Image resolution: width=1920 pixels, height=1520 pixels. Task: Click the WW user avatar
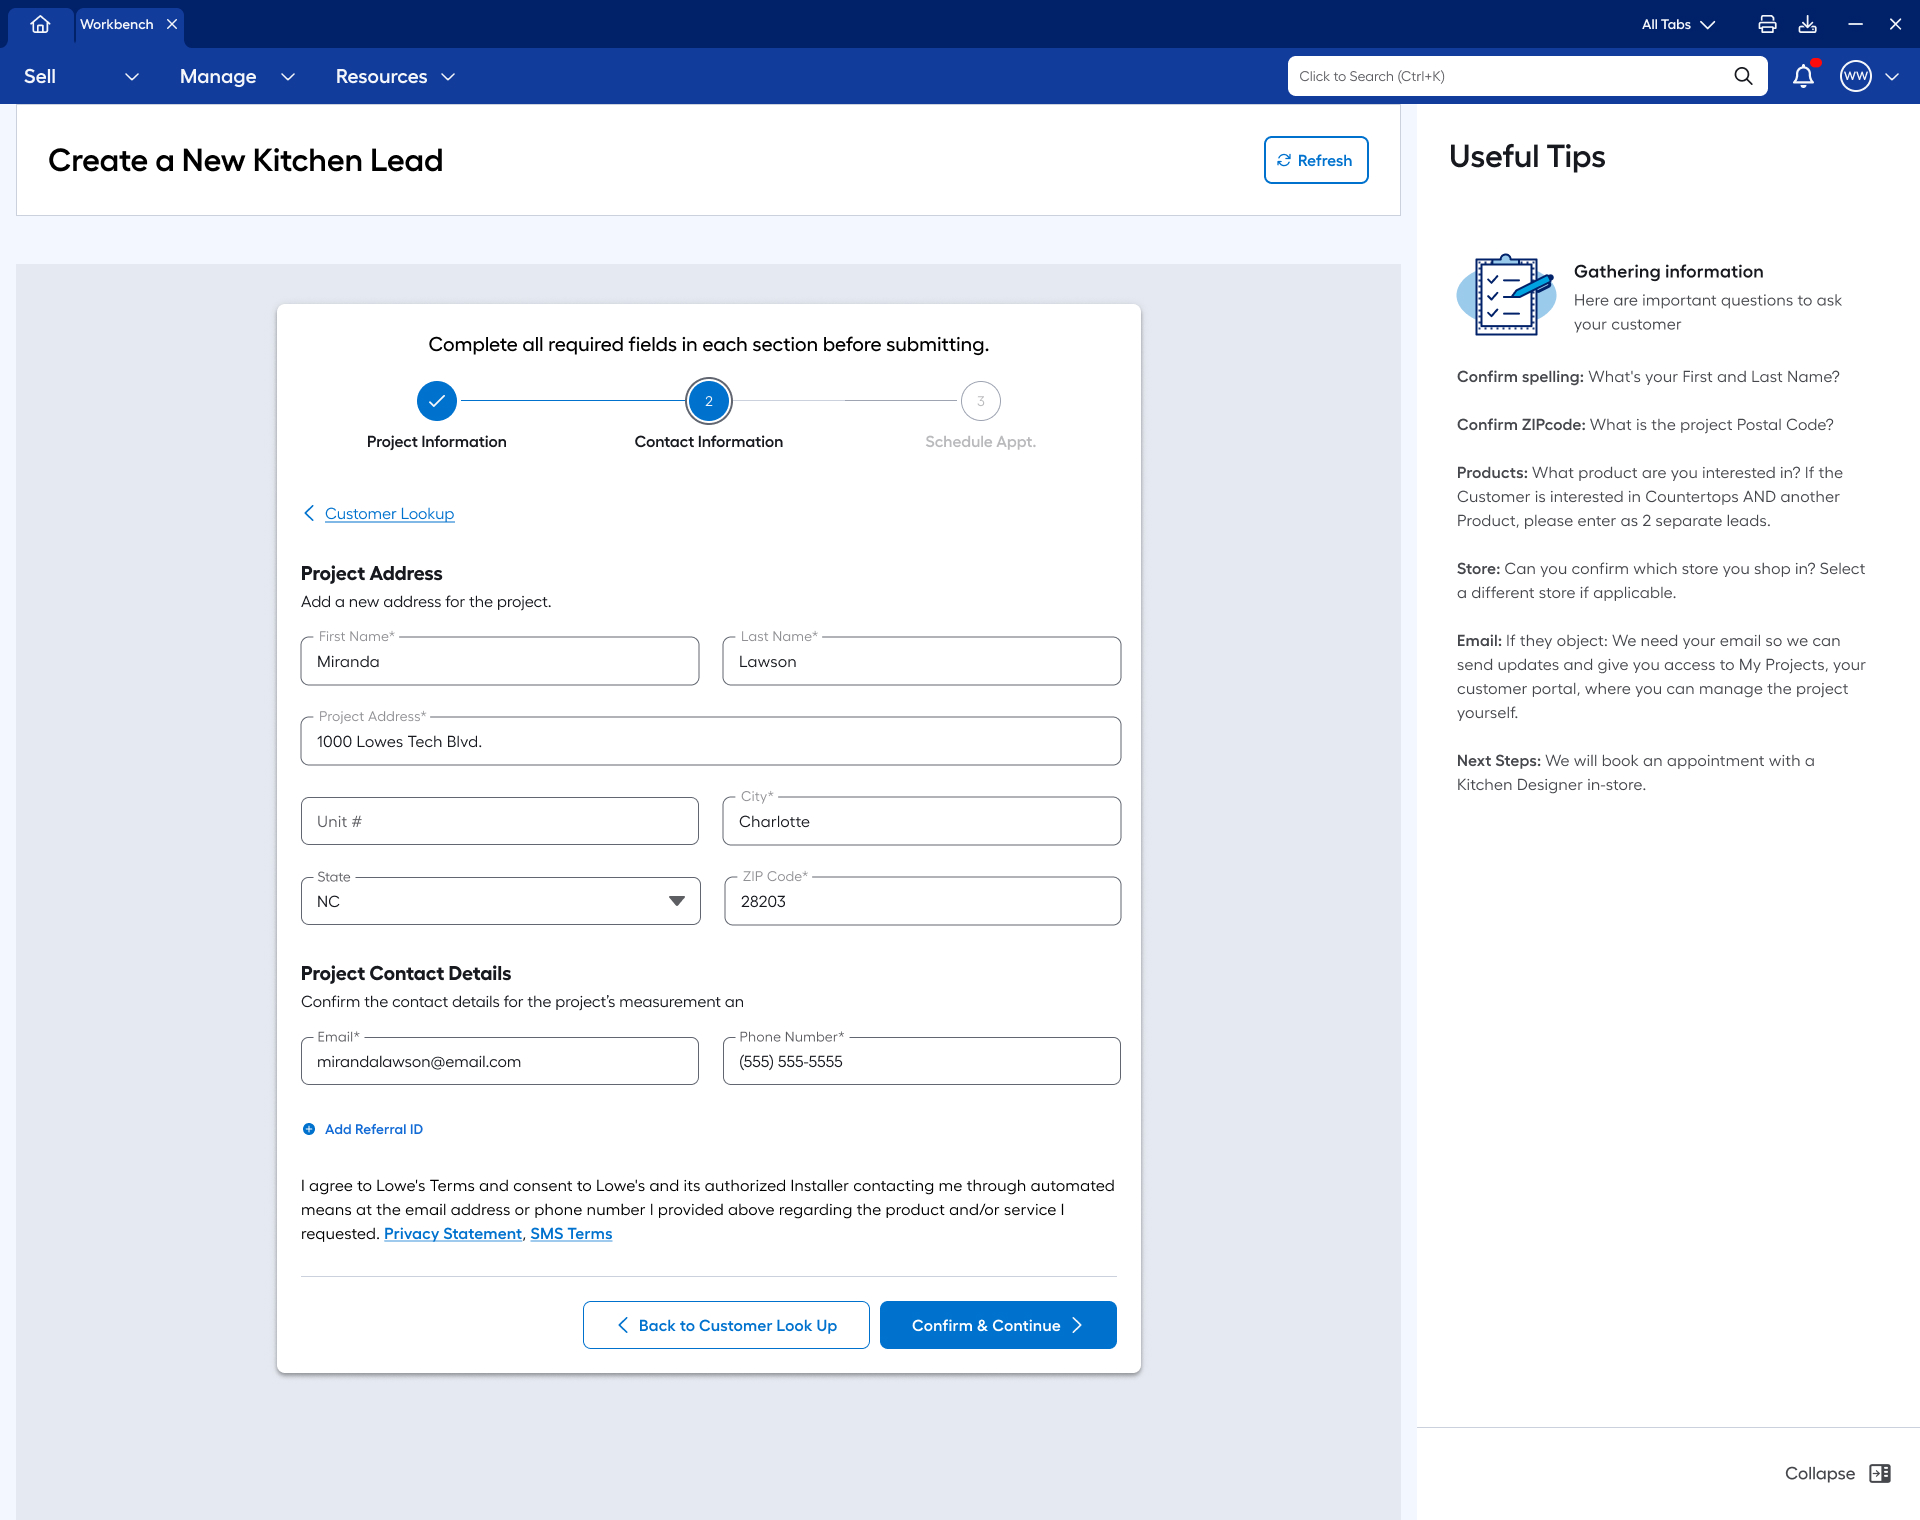click(x=1855, y=76)
